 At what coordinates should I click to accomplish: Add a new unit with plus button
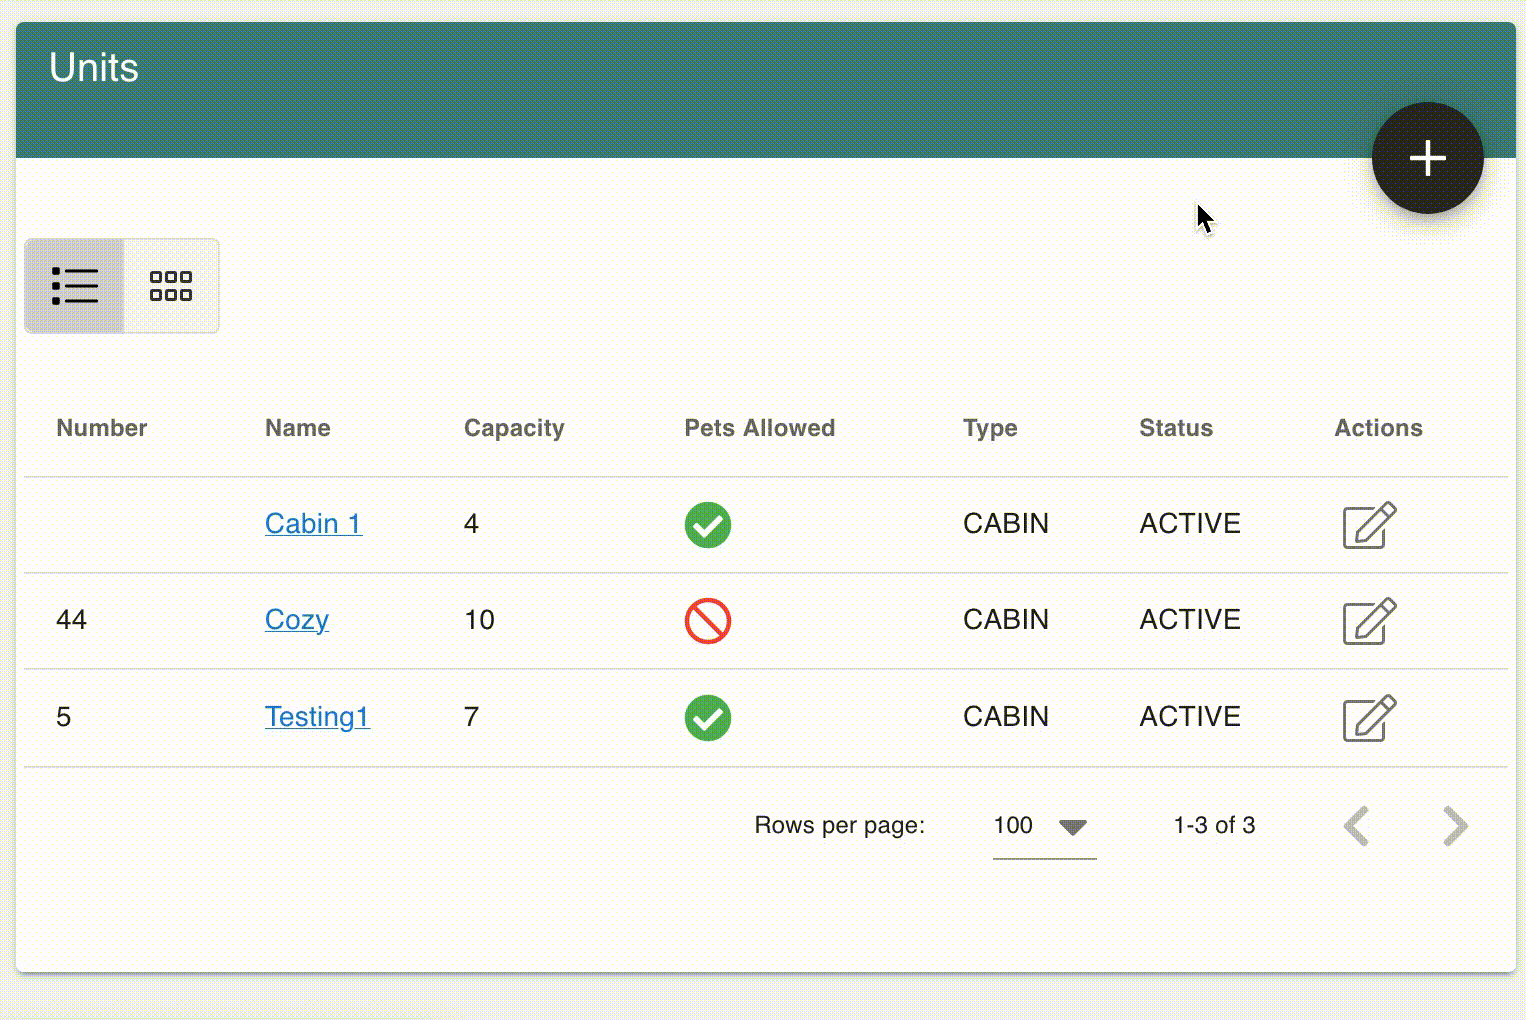click(x=1427, y=158)
